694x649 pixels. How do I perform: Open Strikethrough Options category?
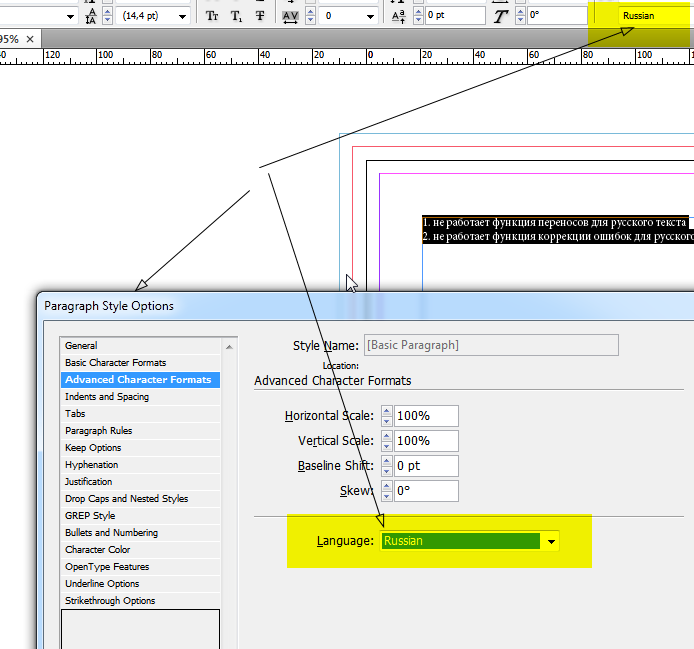tap(140, 601)
